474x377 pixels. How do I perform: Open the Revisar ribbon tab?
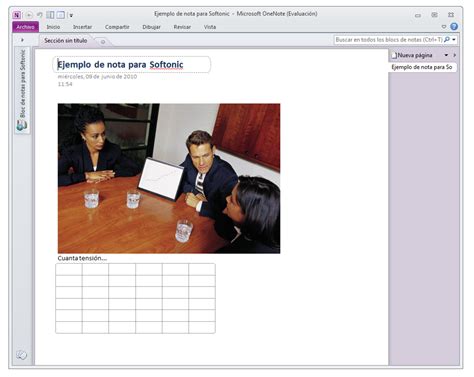point(182,27)
